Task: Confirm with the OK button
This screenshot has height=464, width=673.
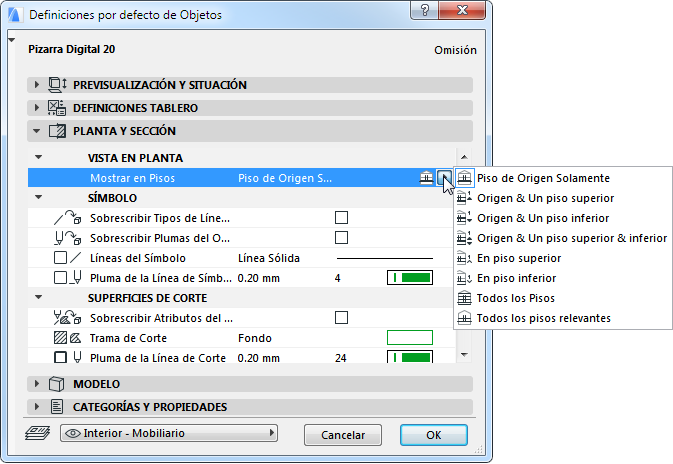Action: pyautogui.click(x=434, y=435)
